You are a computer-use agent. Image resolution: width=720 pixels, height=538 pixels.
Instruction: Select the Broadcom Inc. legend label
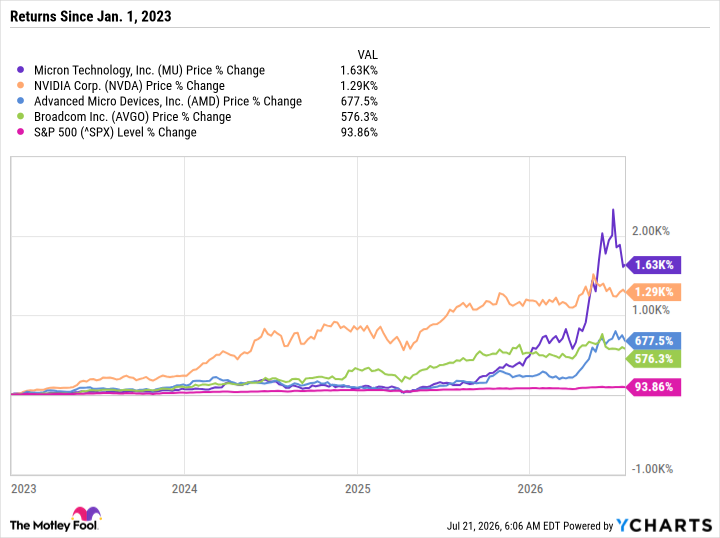(x=132, y=117)
